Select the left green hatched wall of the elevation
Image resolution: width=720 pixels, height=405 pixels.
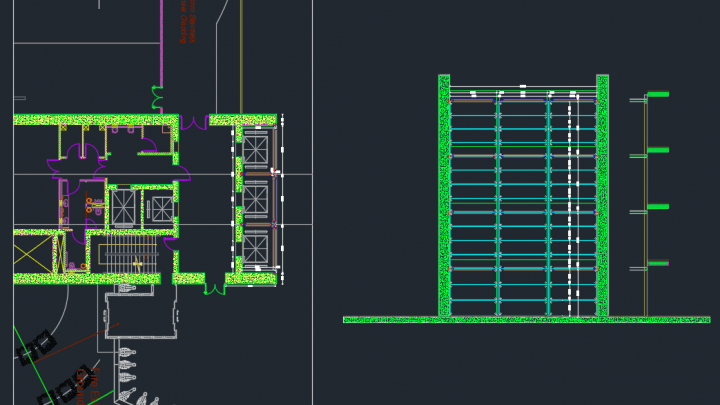[444, 195]
